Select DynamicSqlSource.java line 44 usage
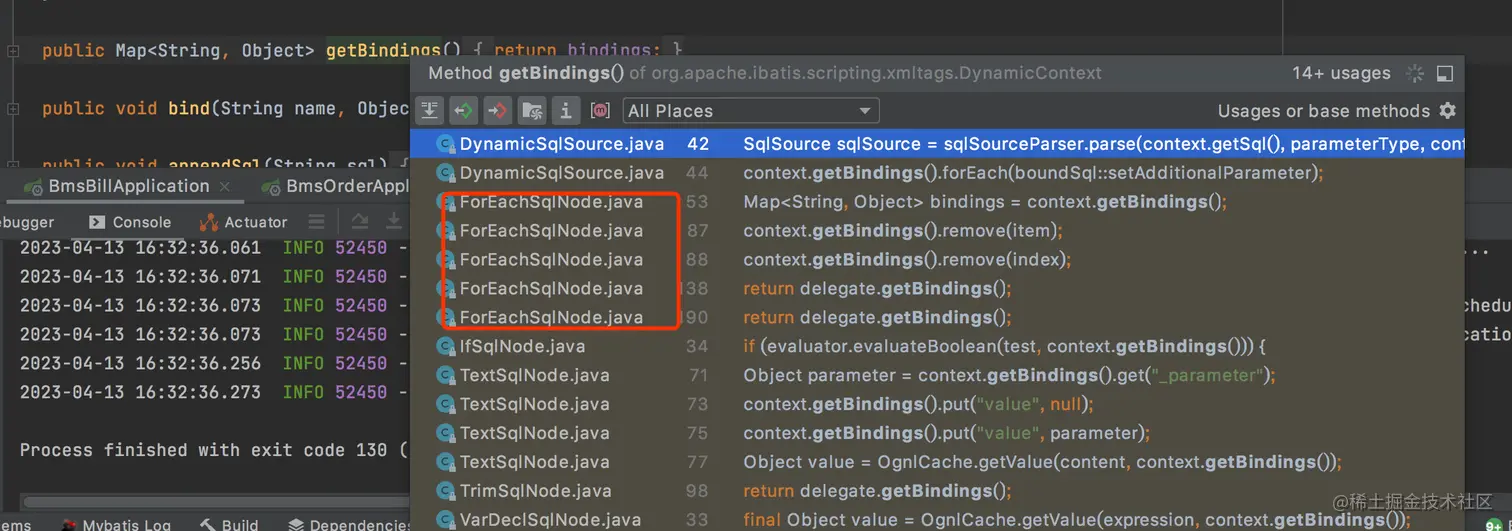This screenshot has height=531, width=1512. [938, 173]
